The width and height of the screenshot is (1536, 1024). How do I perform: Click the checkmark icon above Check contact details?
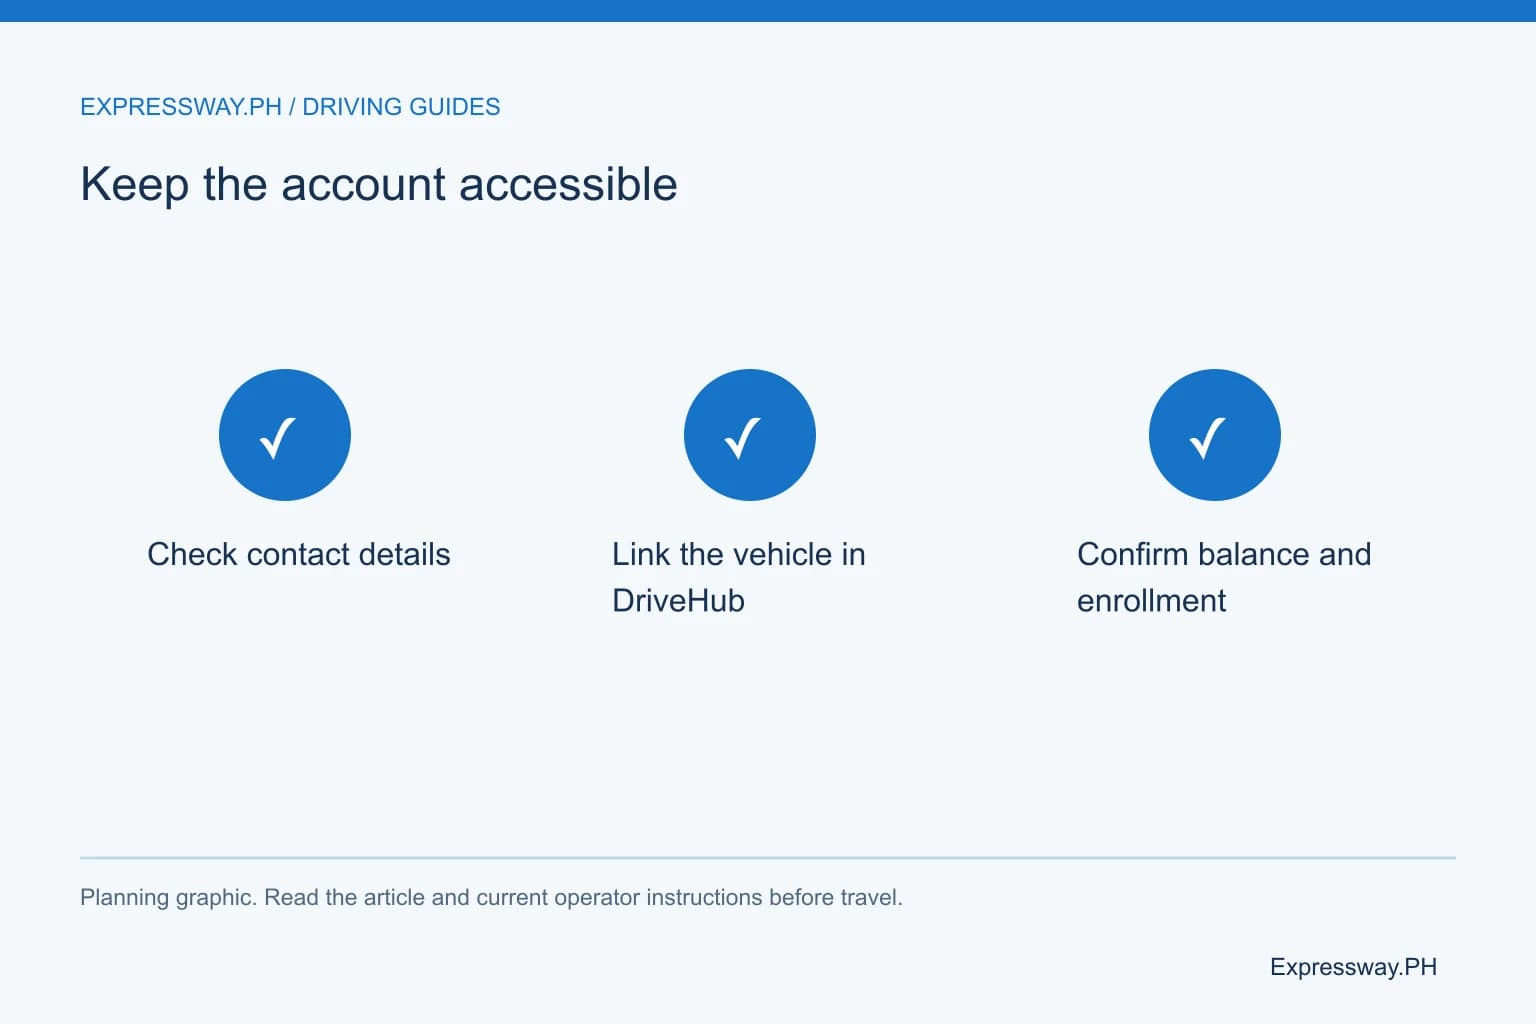coord(285,435)
